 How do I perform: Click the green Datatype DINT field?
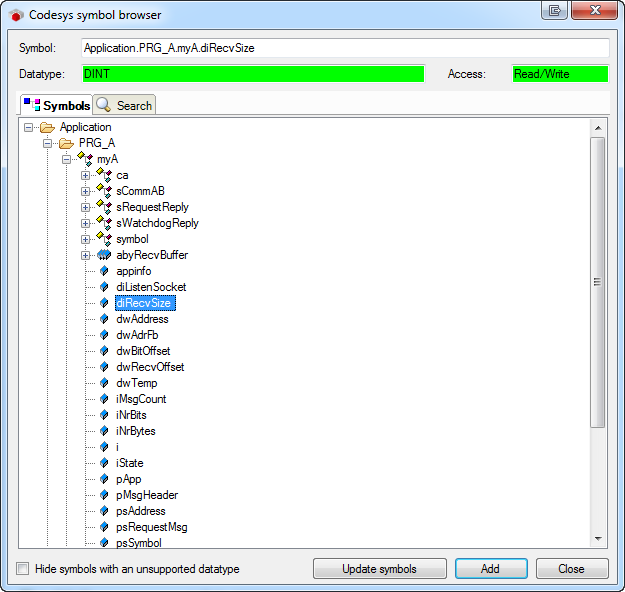(x=254, y=74)
